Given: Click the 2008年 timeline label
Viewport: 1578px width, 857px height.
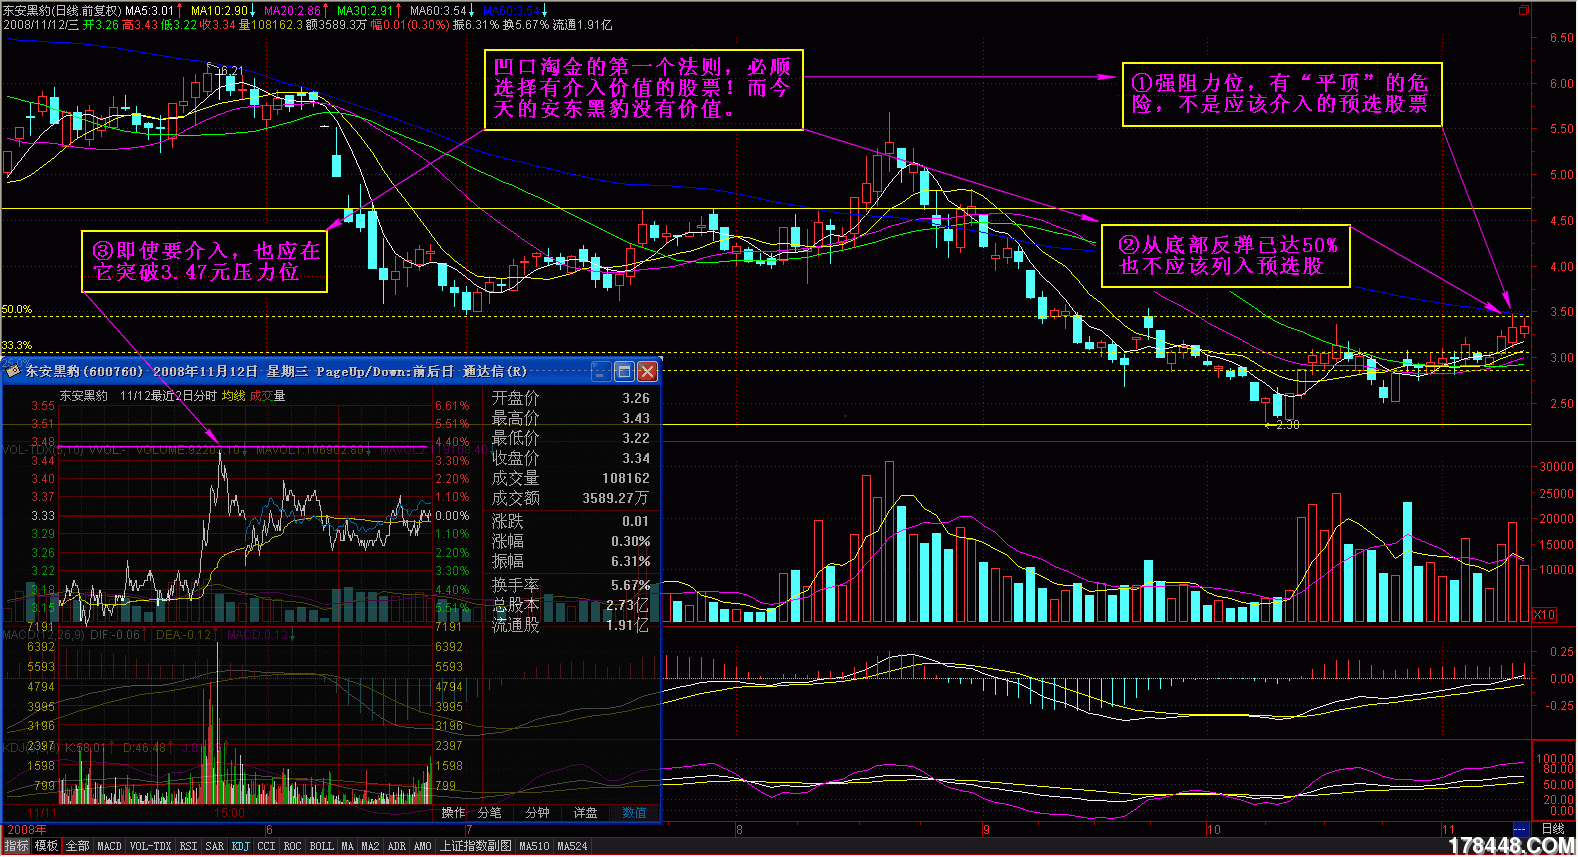Looking at the screenshot, I should click(27, 829).
